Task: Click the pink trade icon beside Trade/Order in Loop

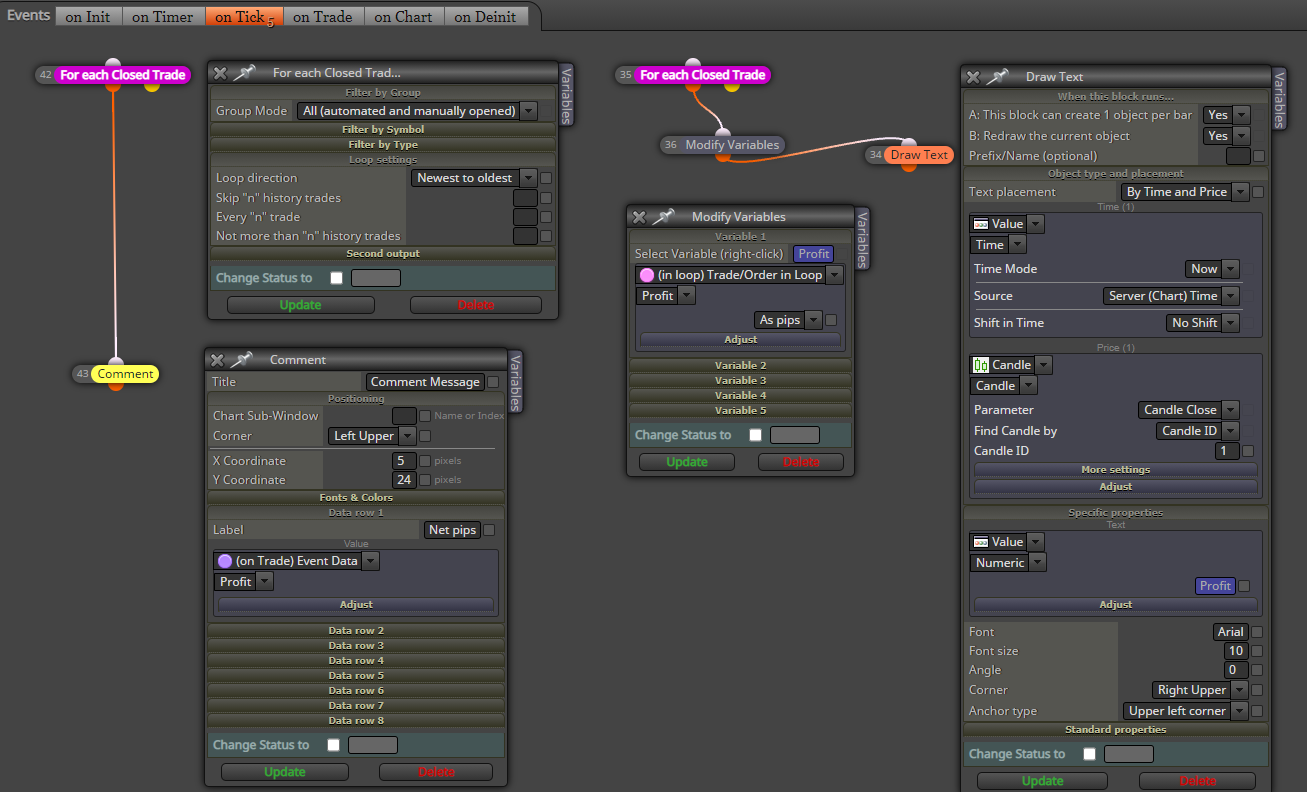Action: (x=646, y=275)
